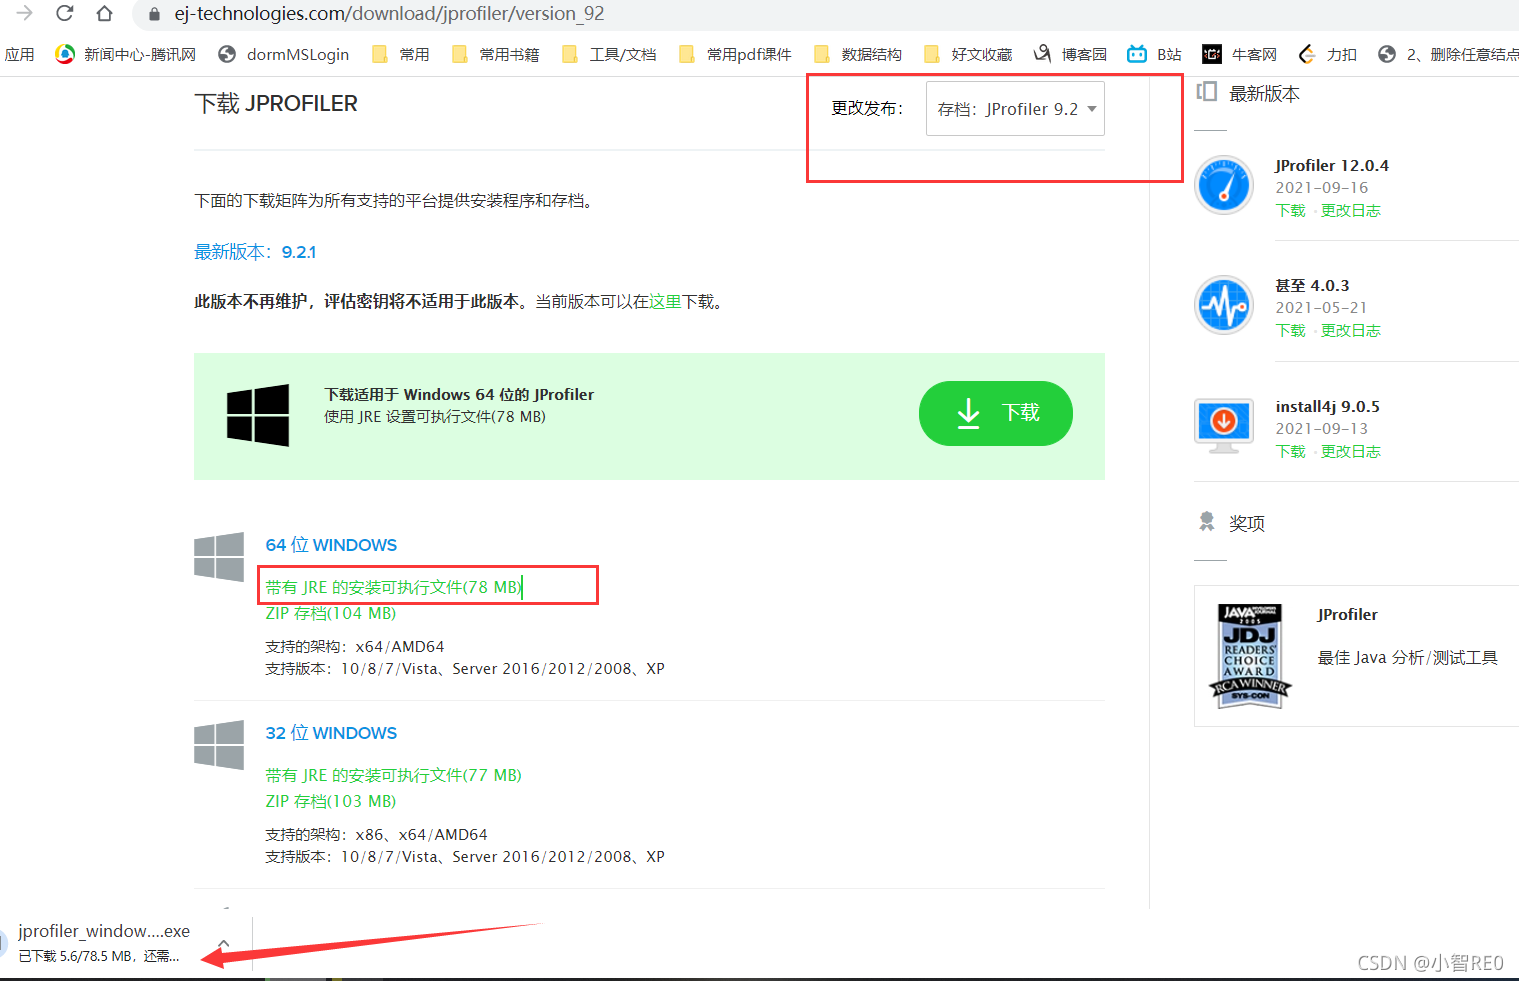
Task: Click the JProfiler 12.0.4 gauge icon
Action: (1224, 185)
